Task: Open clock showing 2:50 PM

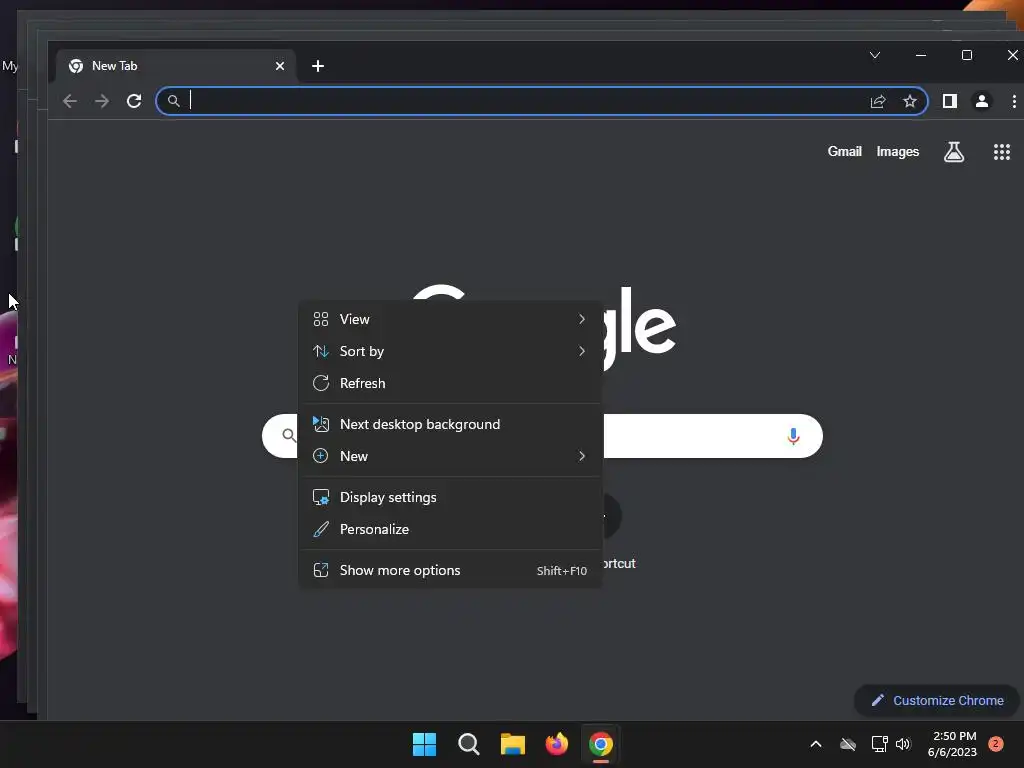Action: (x=952, y=744)
